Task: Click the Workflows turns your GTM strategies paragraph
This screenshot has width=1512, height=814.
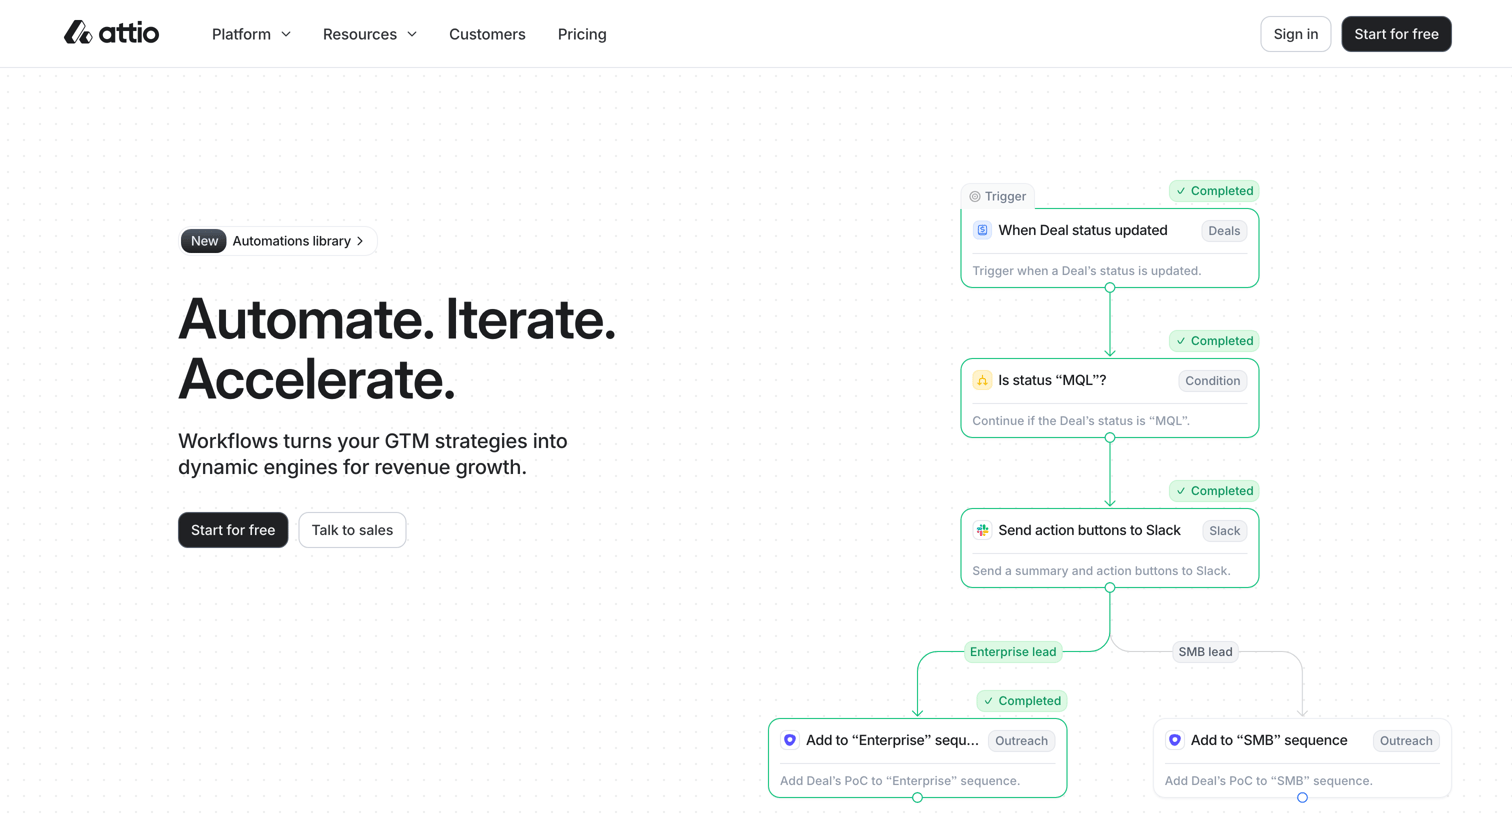Action: [x=373, y=454]
